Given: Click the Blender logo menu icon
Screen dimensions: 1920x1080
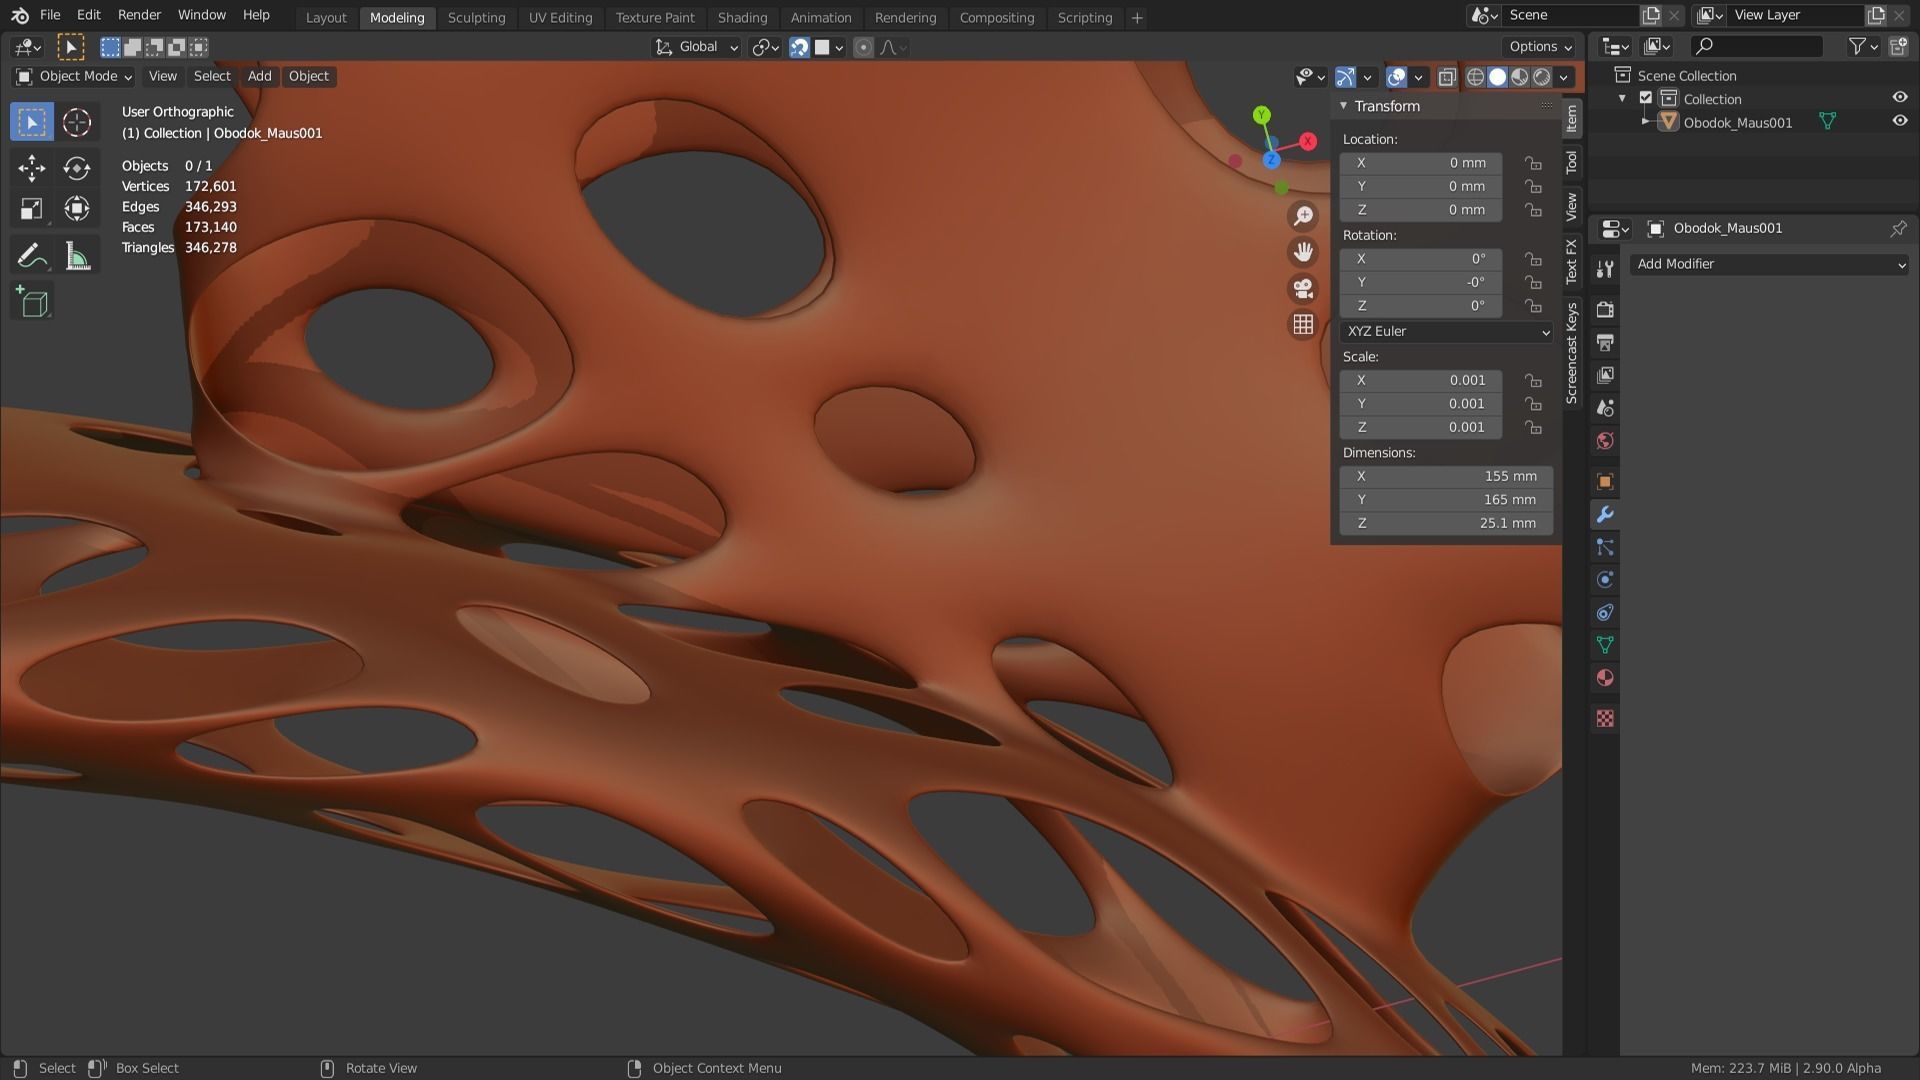Looking at the screenshot, I should [19, 15].
